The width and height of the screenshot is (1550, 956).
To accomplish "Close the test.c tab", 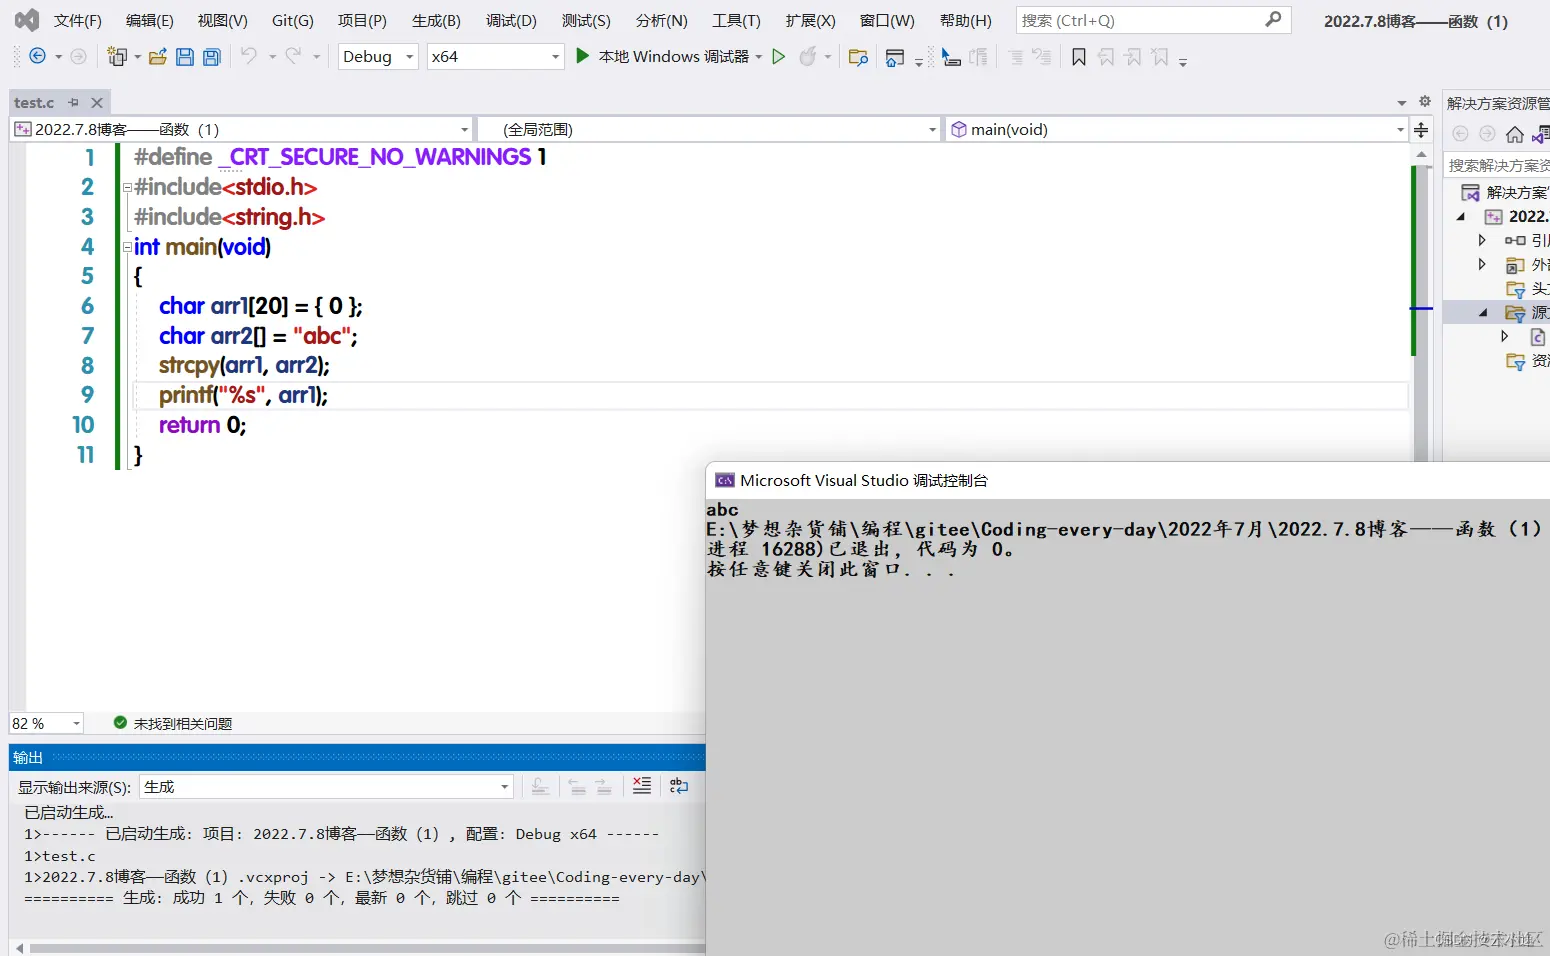I will click(97, 102).
